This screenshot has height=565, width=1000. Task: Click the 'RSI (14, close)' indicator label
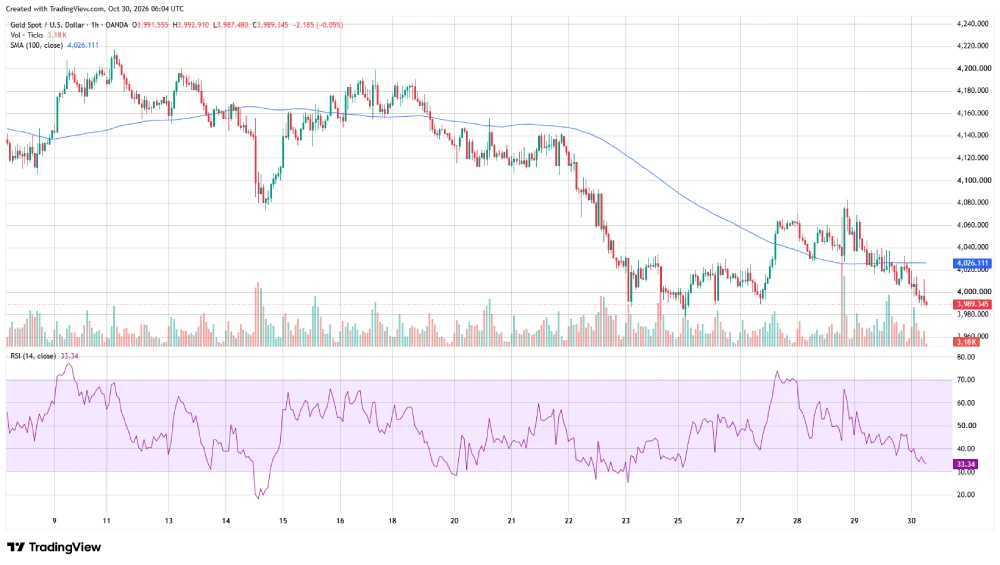33,356
